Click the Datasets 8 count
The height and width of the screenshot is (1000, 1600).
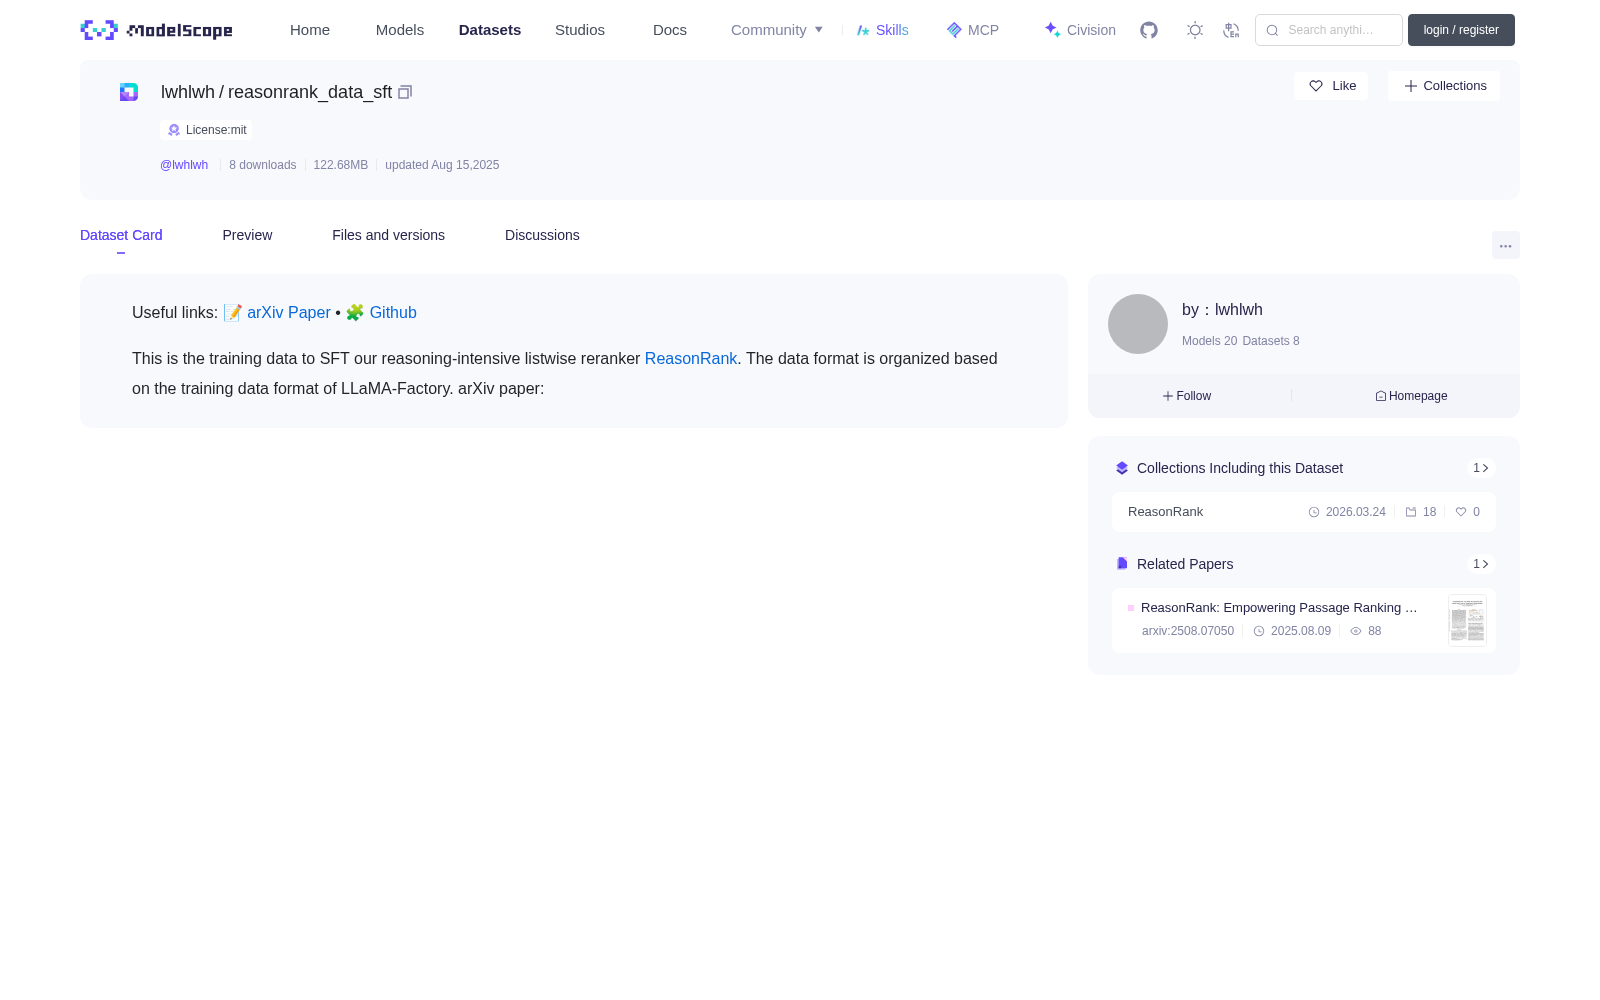(x=1271, y=341)
